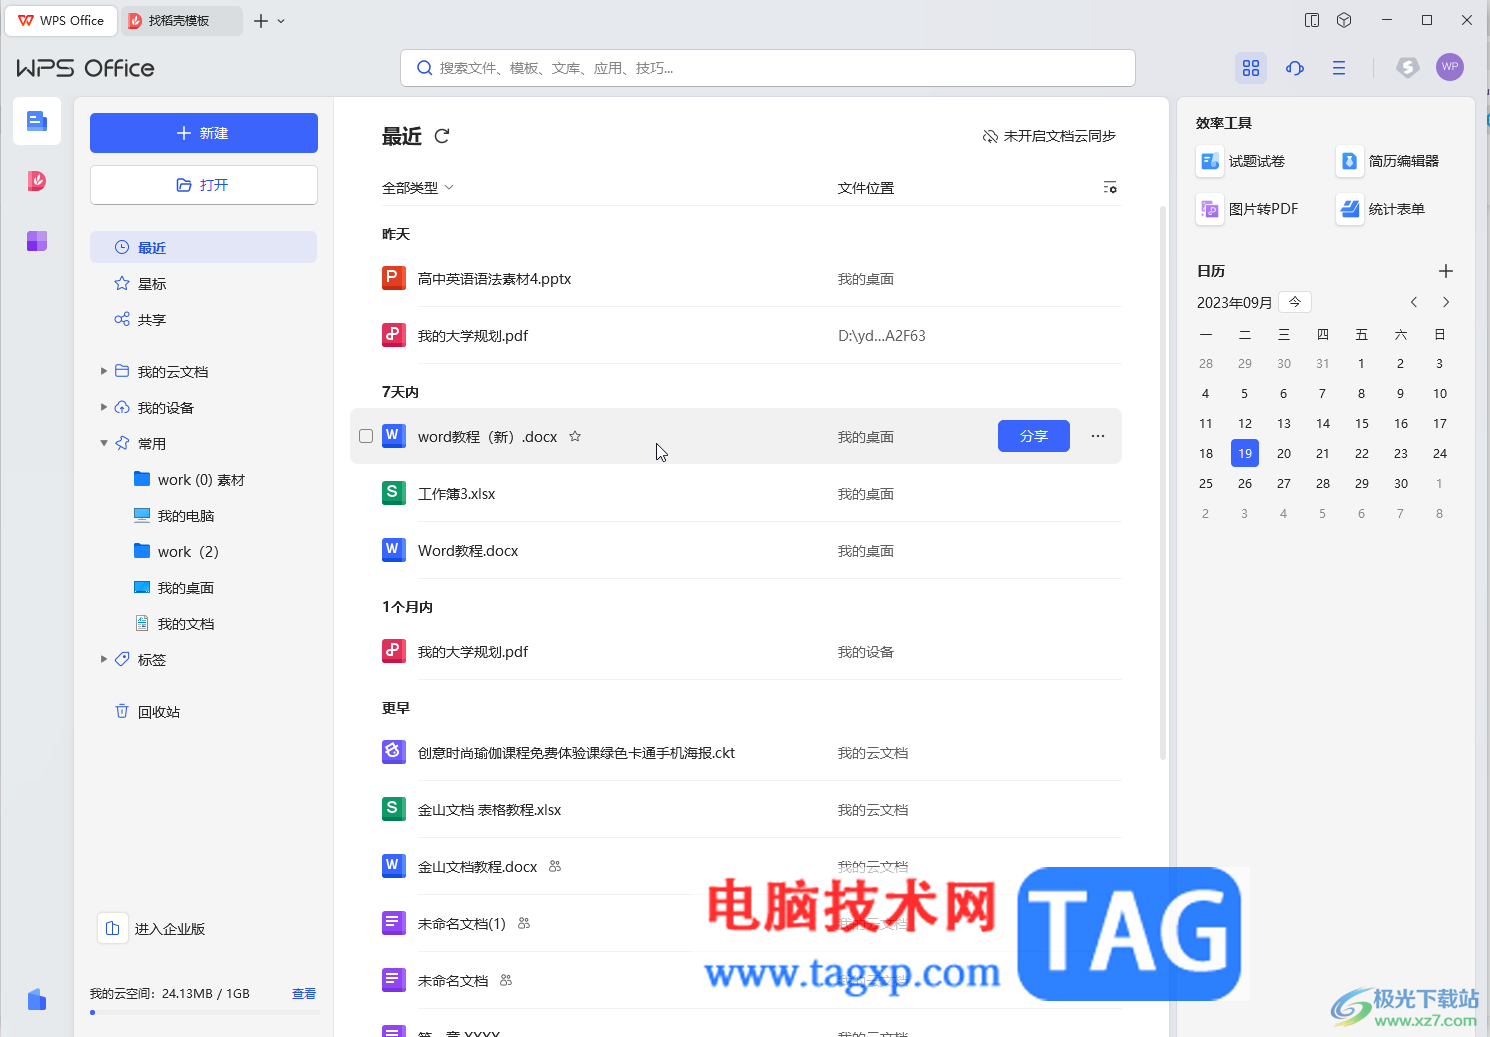Click 分享 for word教程（新）.docx

(1034, 436)
